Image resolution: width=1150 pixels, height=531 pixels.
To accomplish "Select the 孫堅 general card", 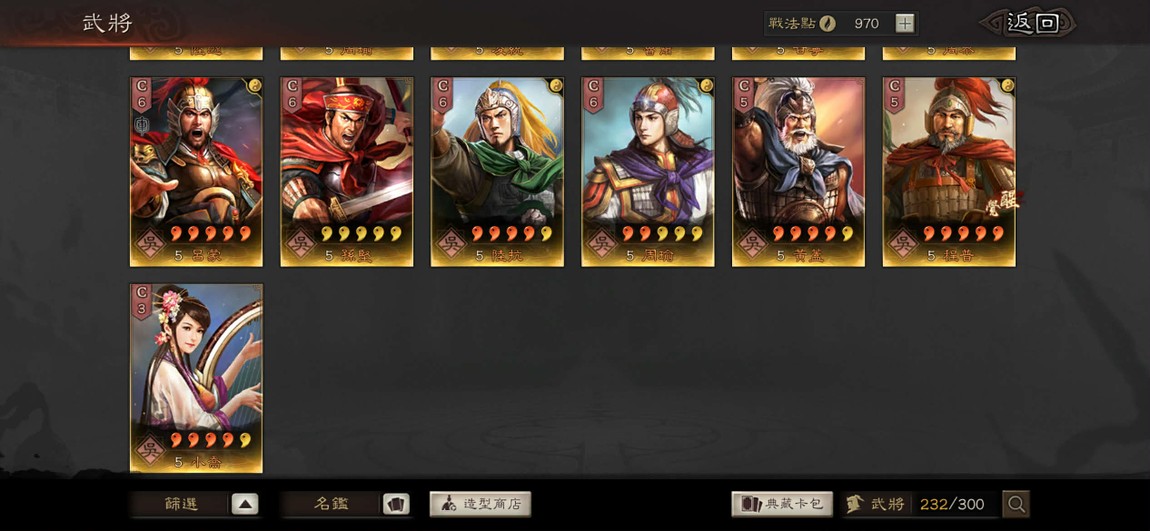I will click(347, 172).
